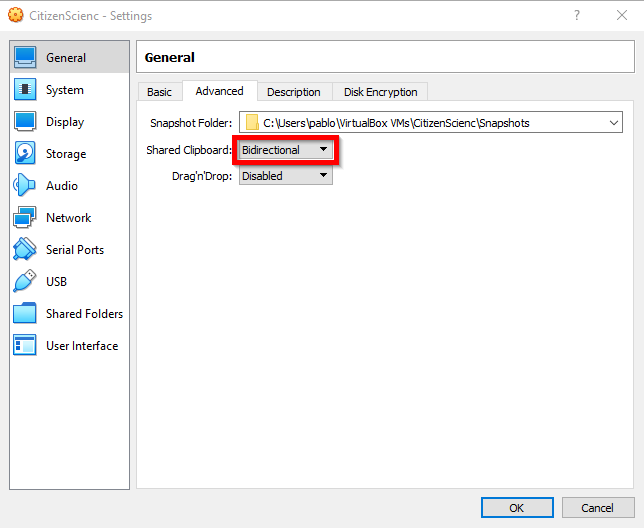Screen dimensions: 644x528
Task: Click the Network computers icon
Action: click(25, 217)
